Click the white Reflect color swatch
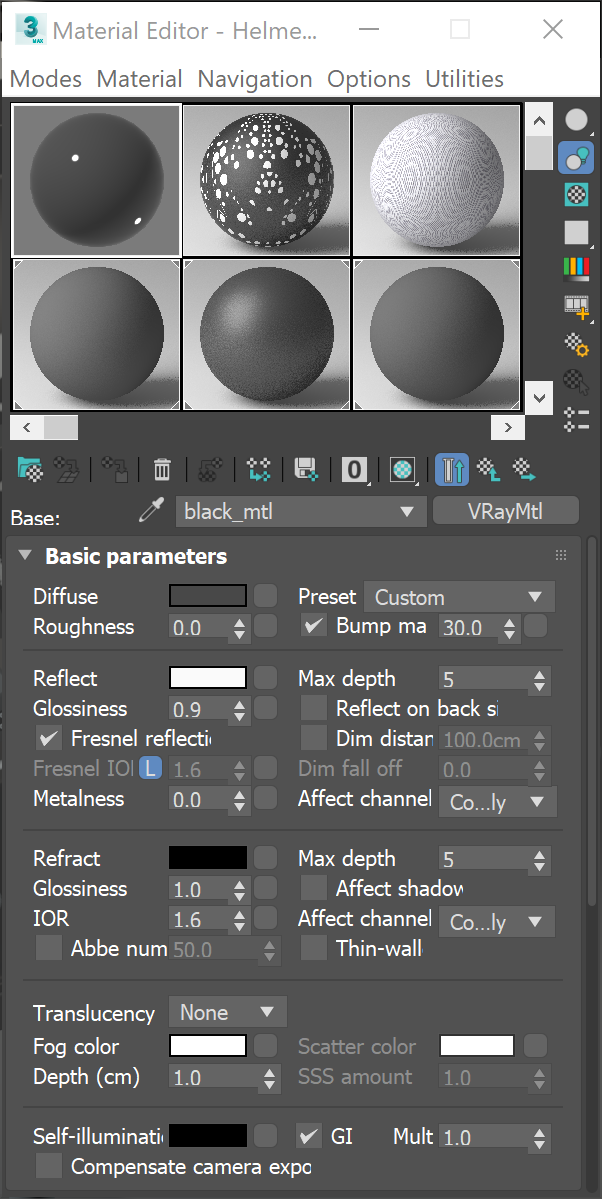 208,678
